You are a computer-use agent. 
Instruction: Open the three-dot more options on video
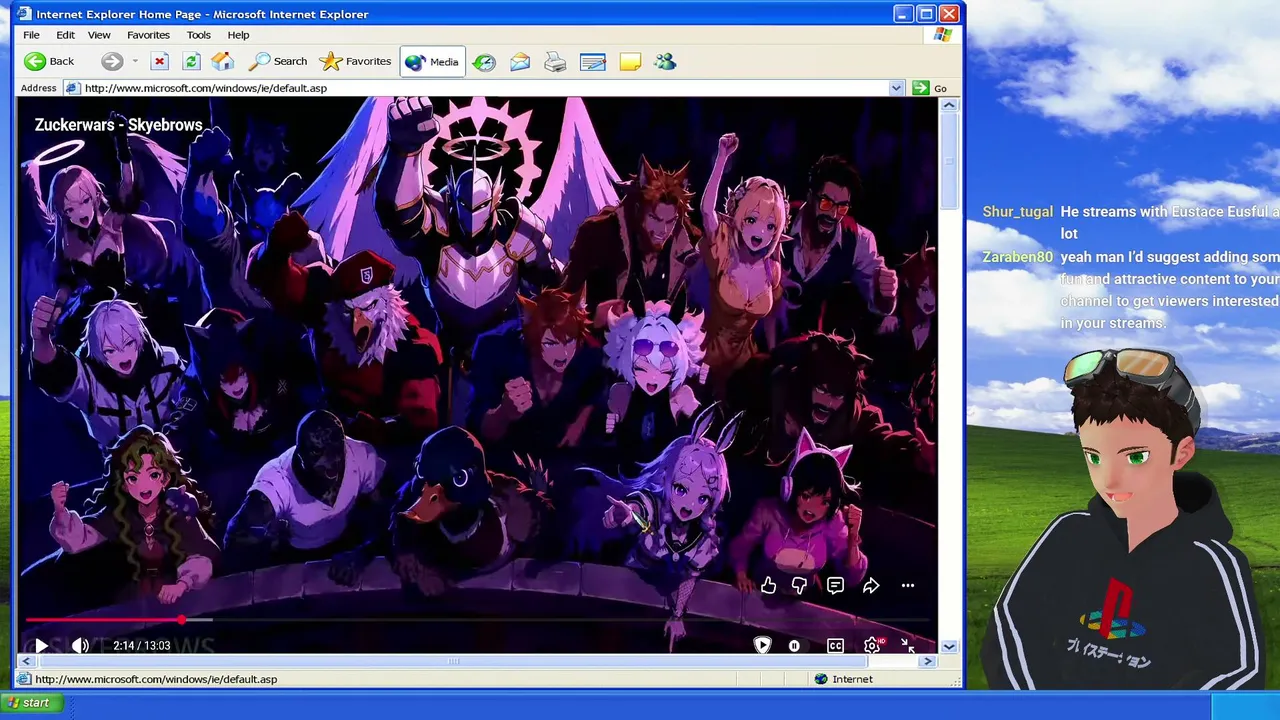click(x=908, y=586)
